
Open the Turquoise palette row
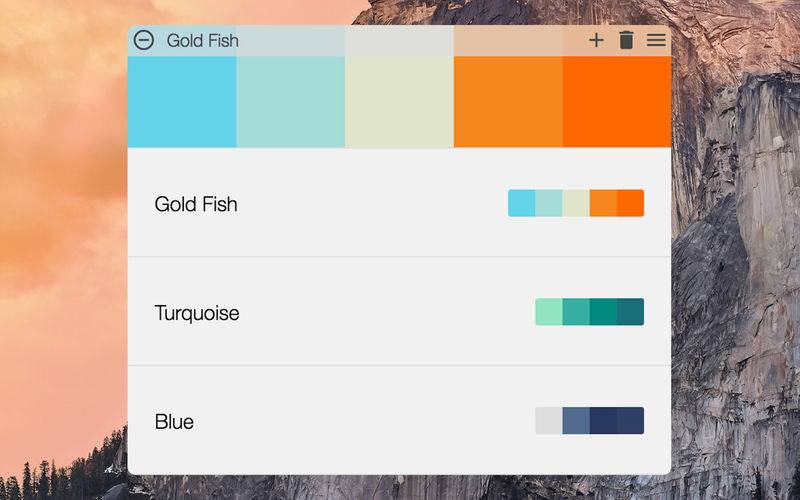click(x=399, y=311)
